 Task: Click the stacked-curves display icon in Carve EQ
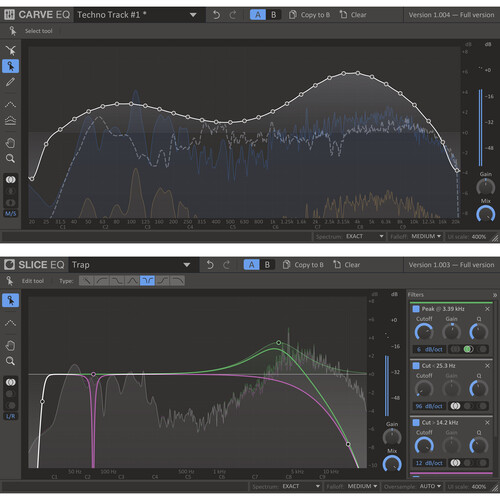(10, 120)
